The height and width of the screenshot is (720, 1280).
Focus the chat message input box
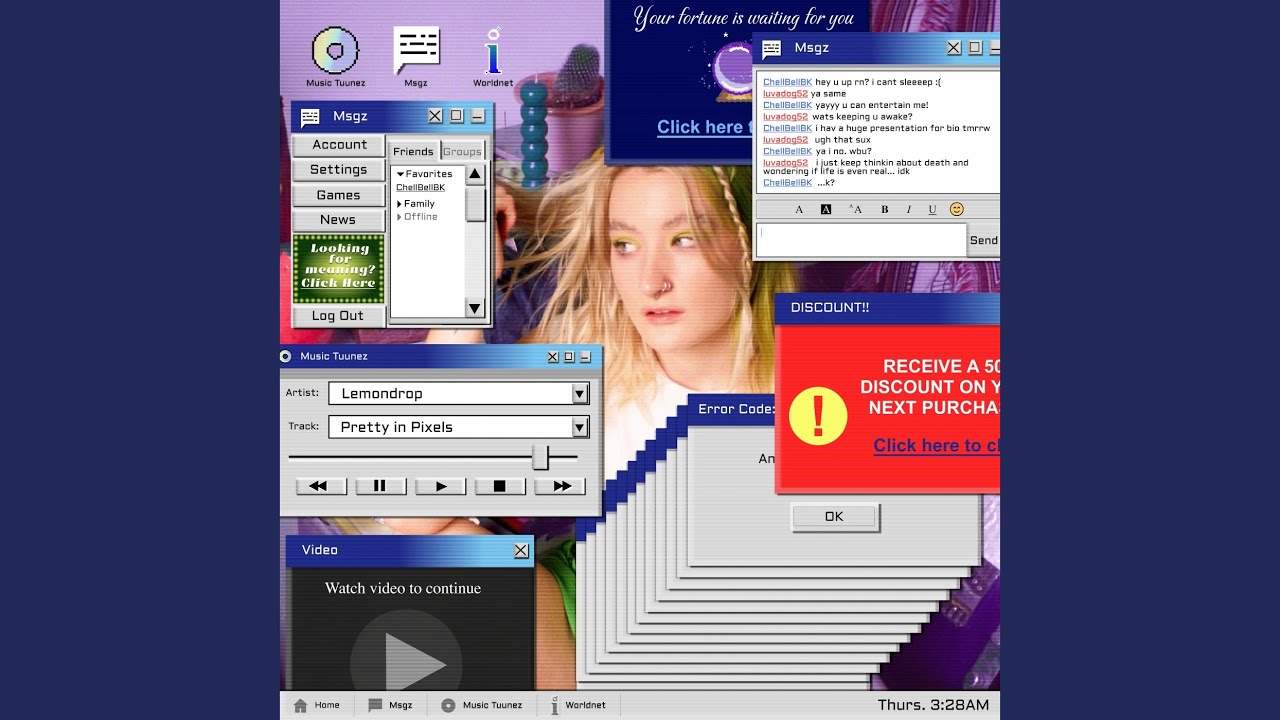point(861,240)
